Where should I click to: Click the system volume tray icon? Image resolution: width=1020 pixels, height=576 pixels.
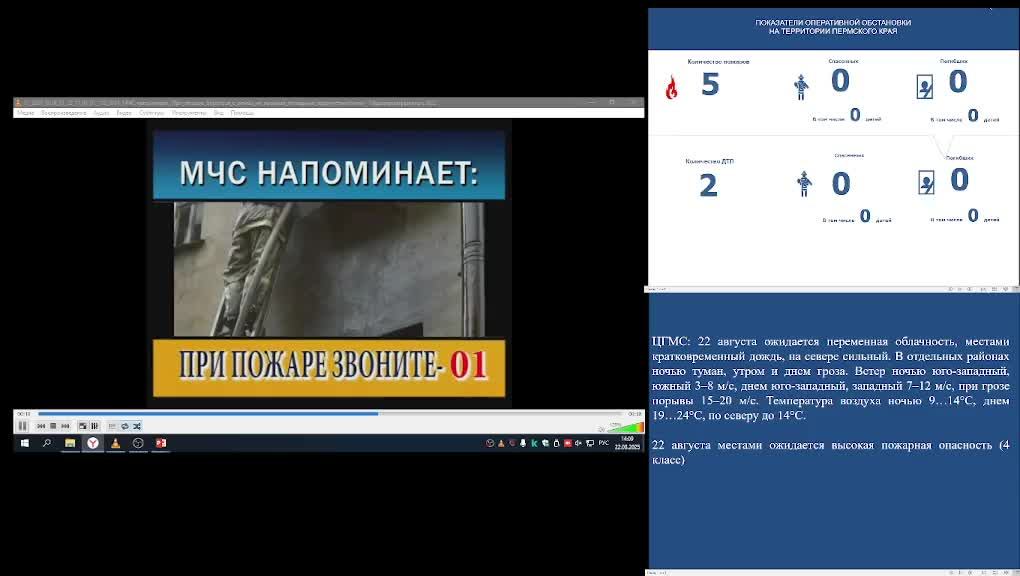click(x=578, y=443)
